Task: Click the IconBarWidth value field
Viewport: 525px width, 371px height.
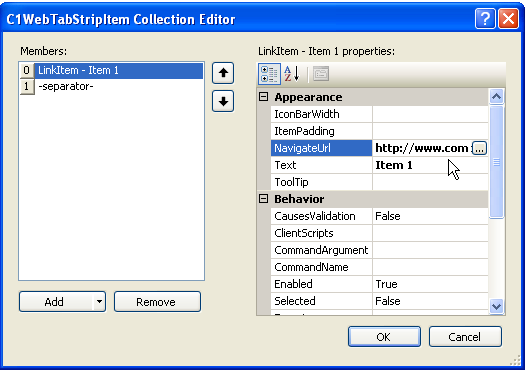Action: pos(430,114)
